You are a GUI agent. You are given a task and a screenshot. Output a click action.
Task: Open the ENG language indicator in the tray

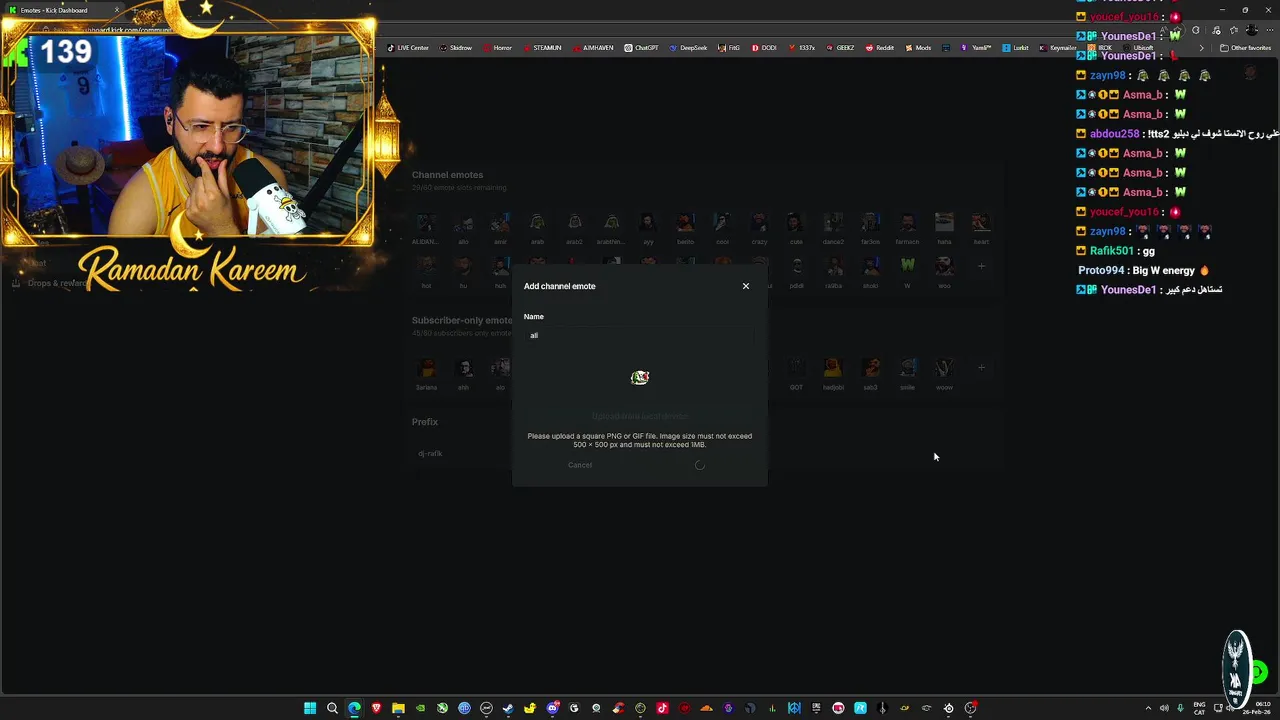[x=1200, y=708]
